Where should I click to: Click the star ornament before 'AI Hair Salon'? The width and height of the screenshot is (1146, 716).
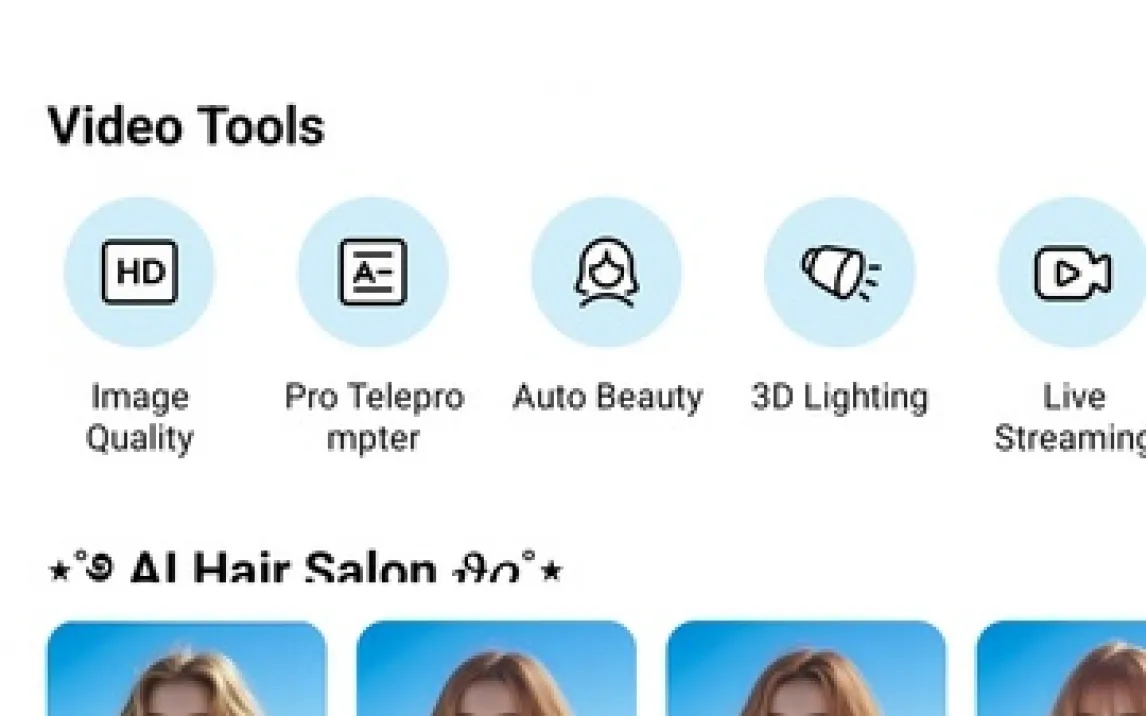coord(58,570)
